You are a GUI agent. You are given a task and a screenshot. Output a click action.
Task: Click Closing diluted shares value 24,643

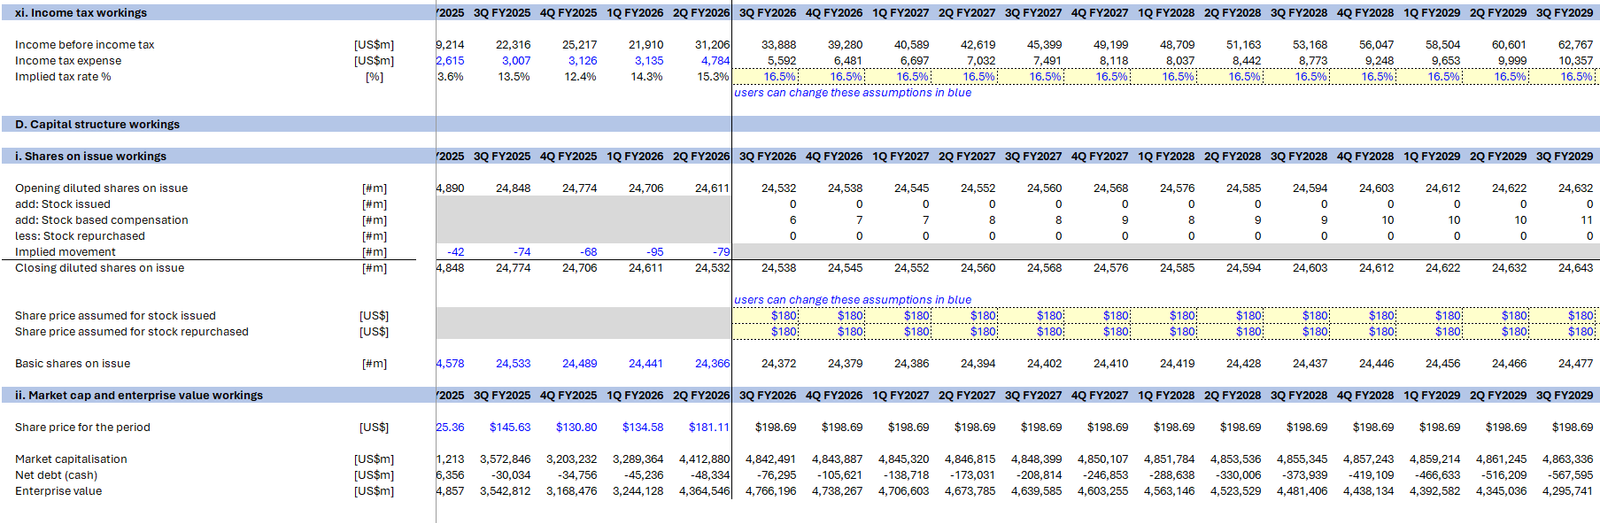(x=1575, y=268)
